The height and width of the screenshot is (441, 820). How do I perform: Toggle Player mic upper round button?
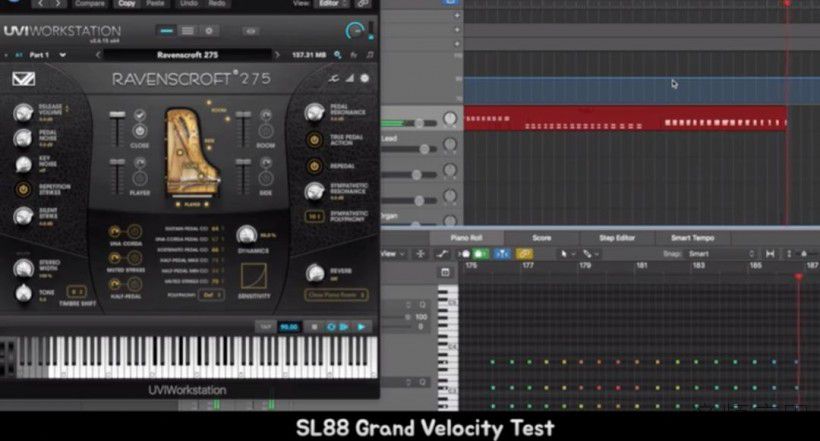140,163
